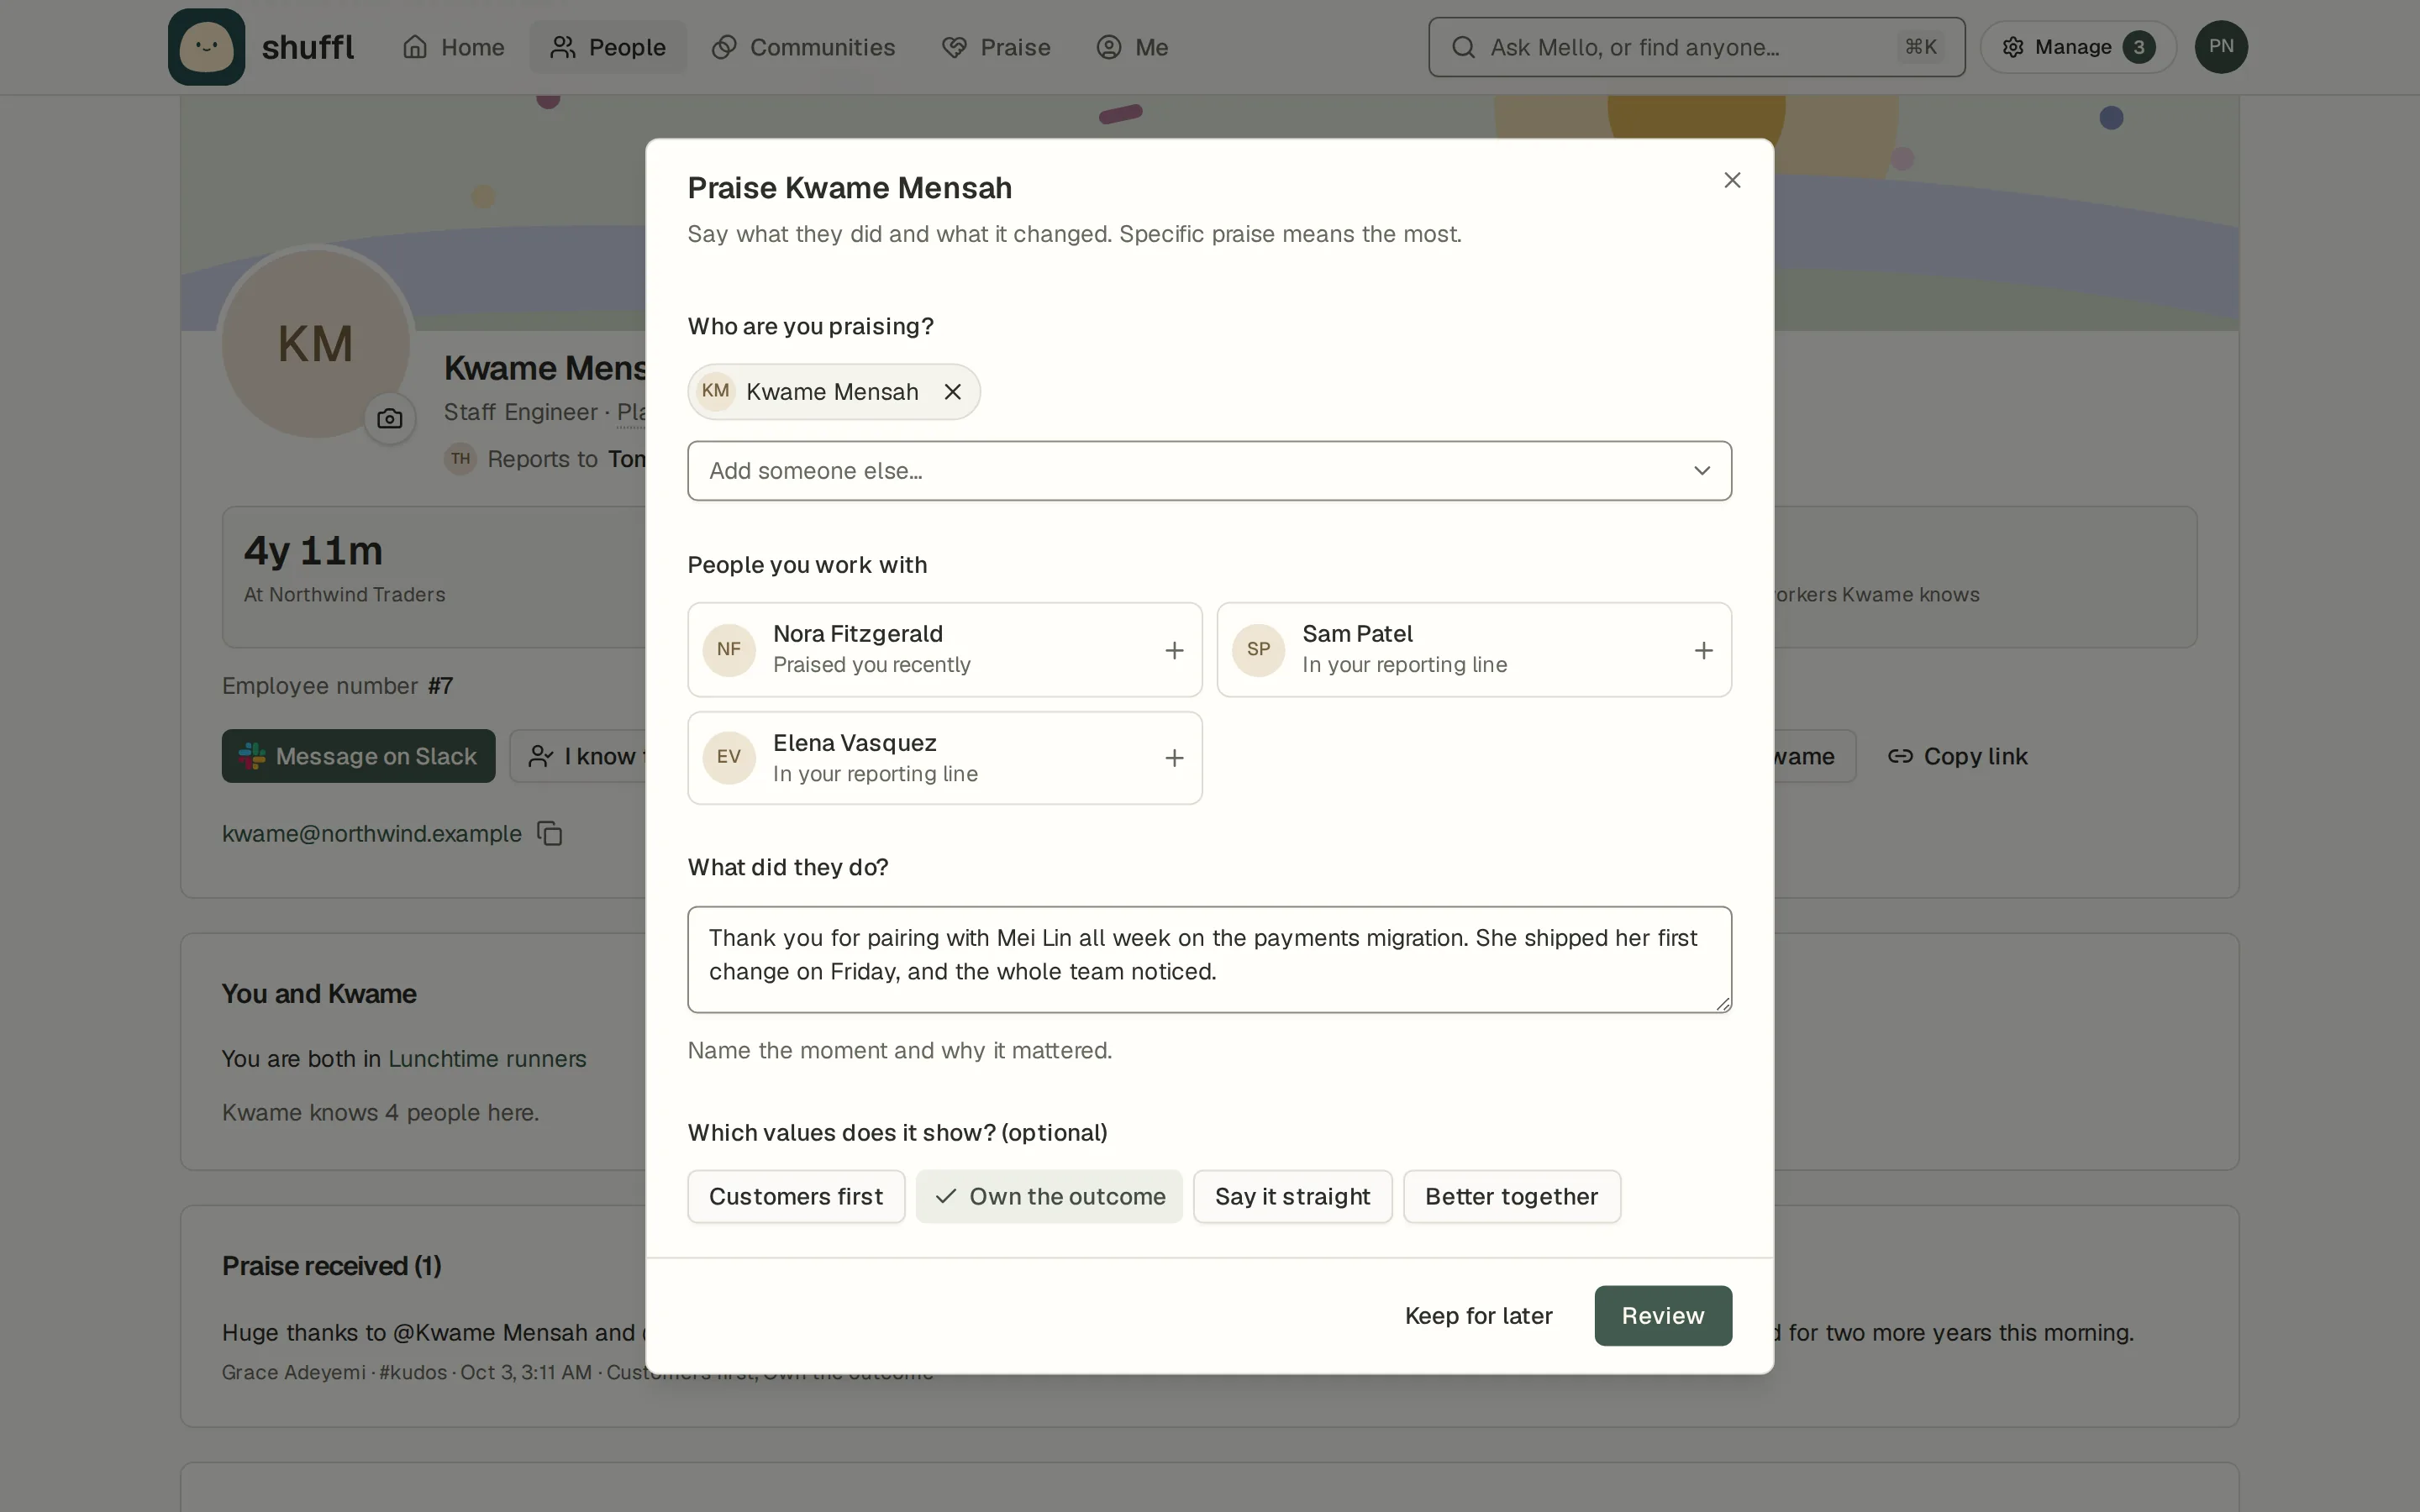This screenshot has height=1512, width=2420.
Task: Click the Copy link button
Action: pos(1957,756)
